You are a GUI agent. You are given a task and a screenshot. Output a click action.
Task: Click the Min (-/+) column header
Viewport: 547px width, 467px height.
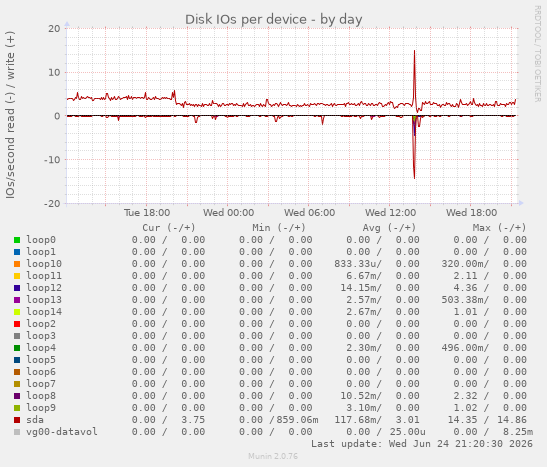pos(279,228)
